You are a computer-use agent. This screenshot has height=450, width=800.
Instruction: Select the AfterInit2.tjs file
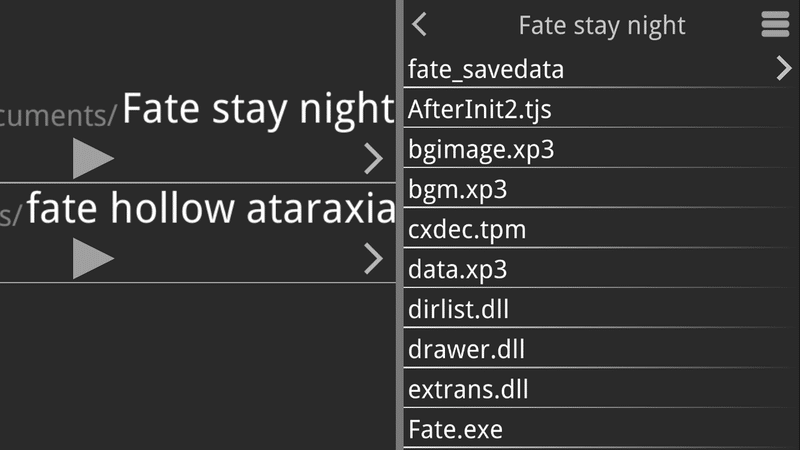pyautogui.click(x=479, y=110)
